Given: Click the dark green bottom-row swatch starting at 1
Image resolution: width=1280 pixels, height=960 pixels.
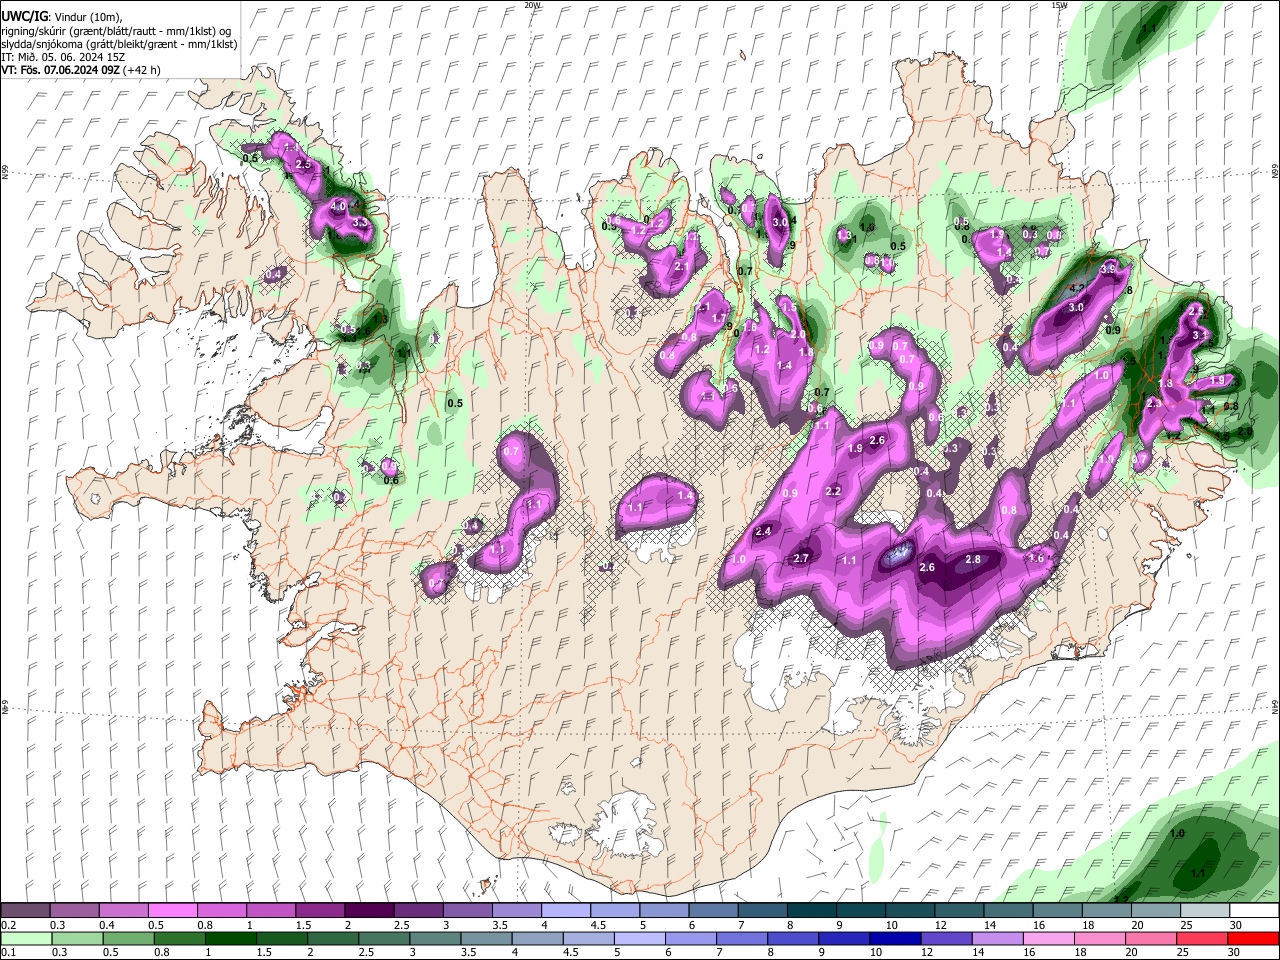Looking at the screenshot, I should (x=230, y=938).
